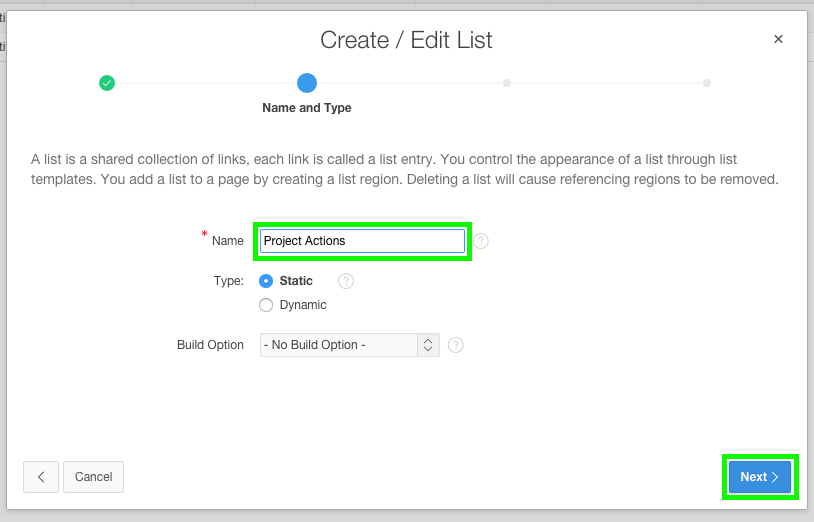Go back with the left arrow button
The height and width of the screenshot is (522, 814).
41,477
